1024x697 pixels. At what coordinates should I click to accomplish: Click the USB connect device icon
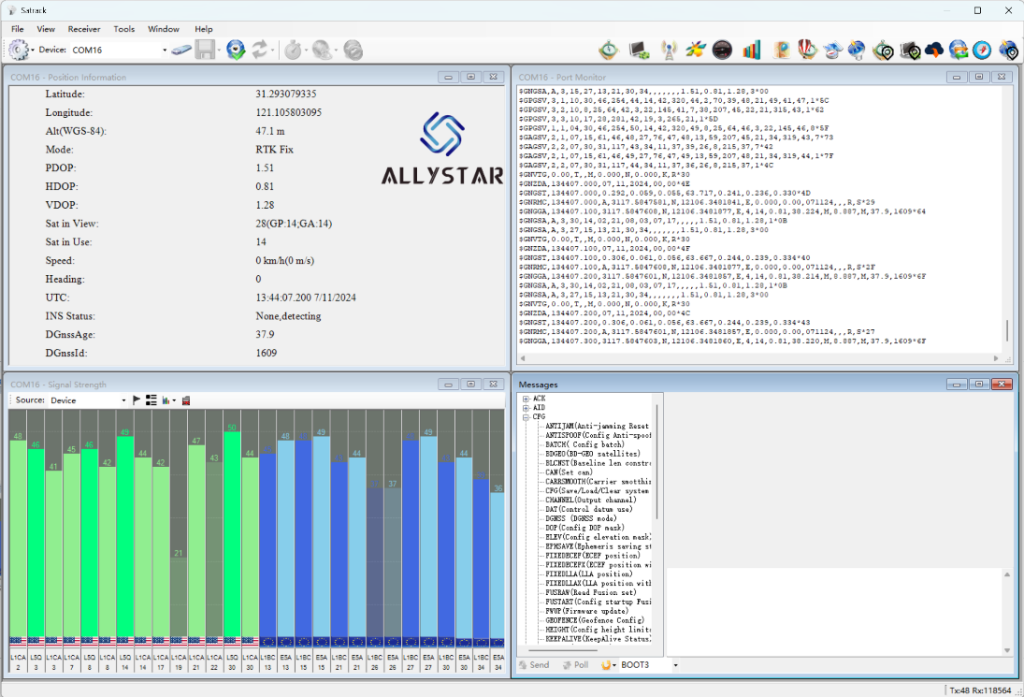point(181,49)
